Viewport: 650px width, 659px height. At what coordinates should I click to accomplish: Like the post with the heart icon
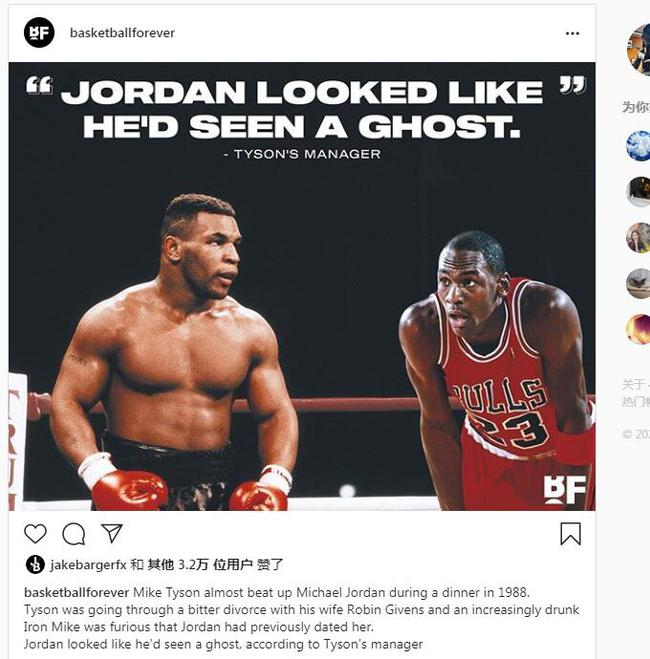click(x=35, y=534)
